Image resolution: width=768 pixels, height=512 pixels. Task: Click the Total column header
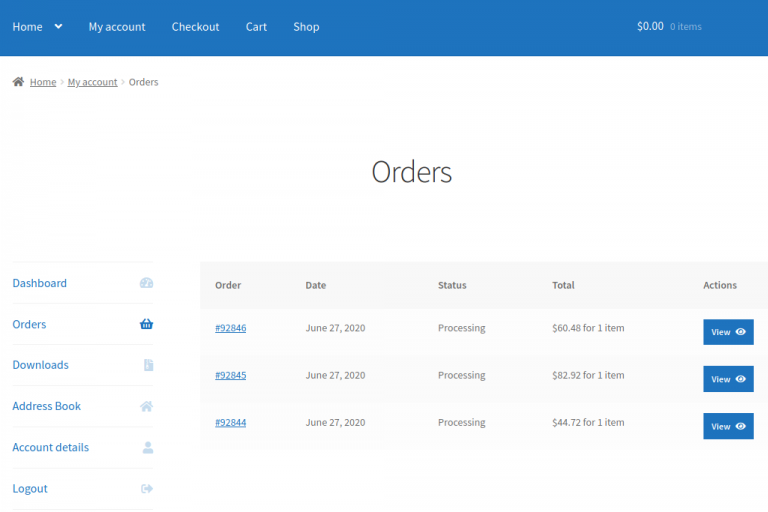click(x=563, y=285)
